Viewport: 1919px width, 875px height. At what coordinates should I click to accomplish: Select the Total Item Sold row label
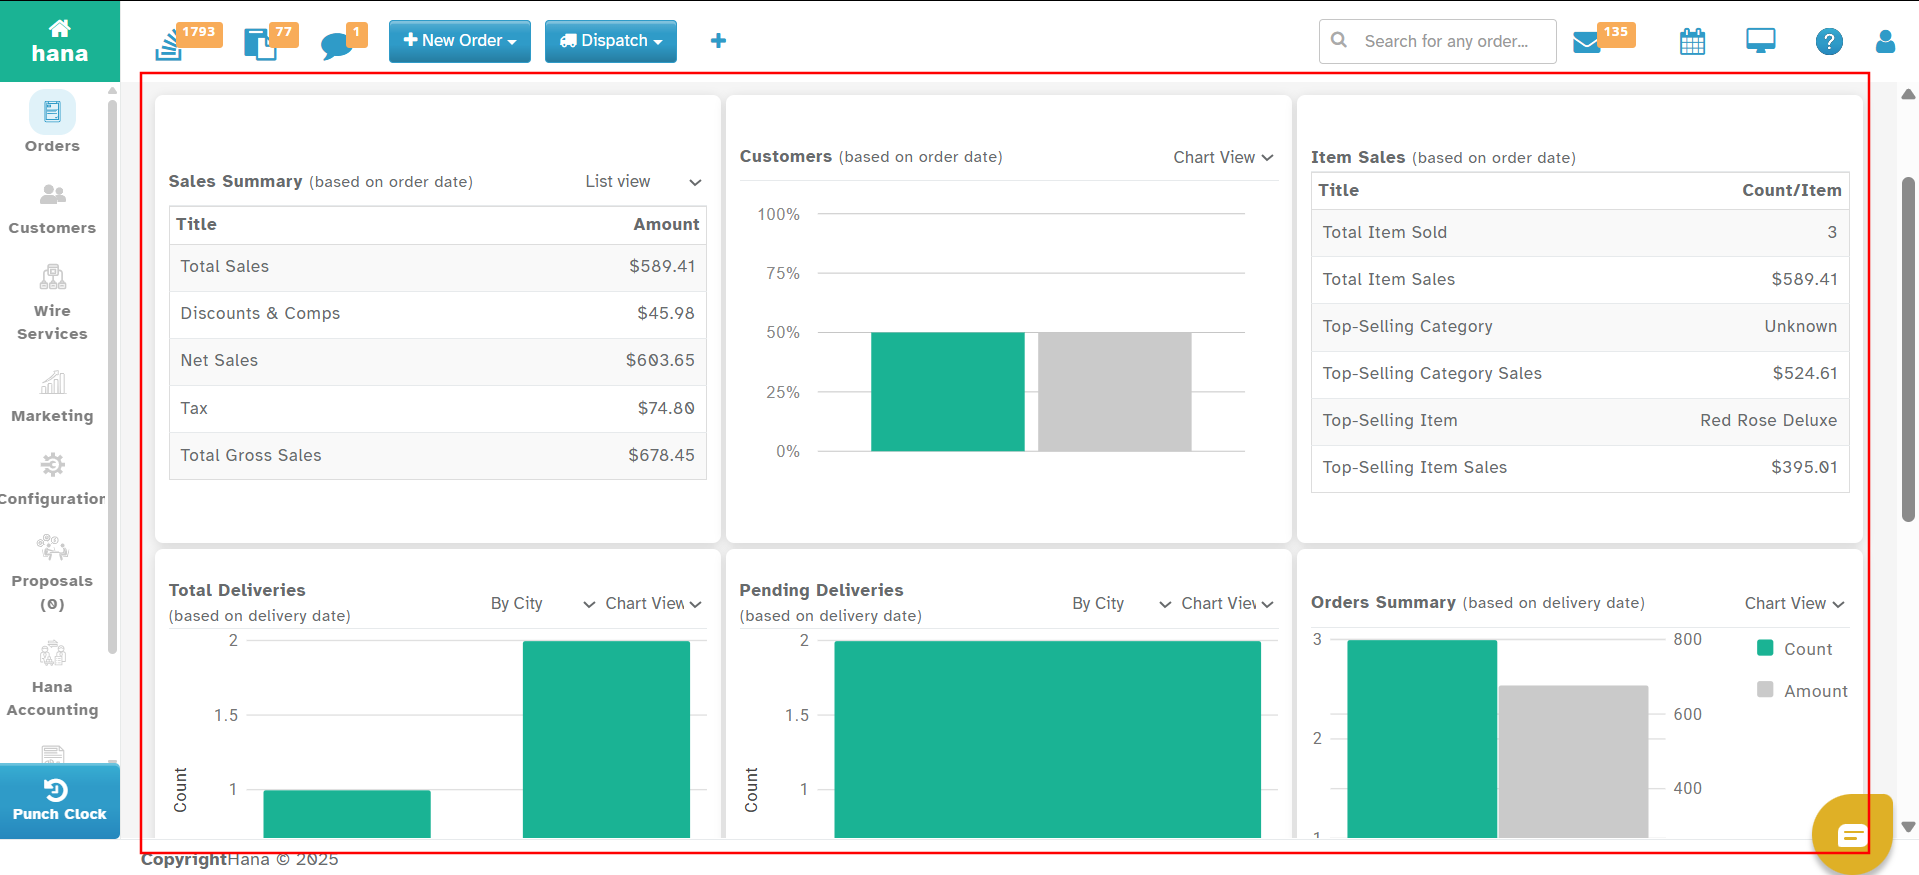[x=1385, y=233]
